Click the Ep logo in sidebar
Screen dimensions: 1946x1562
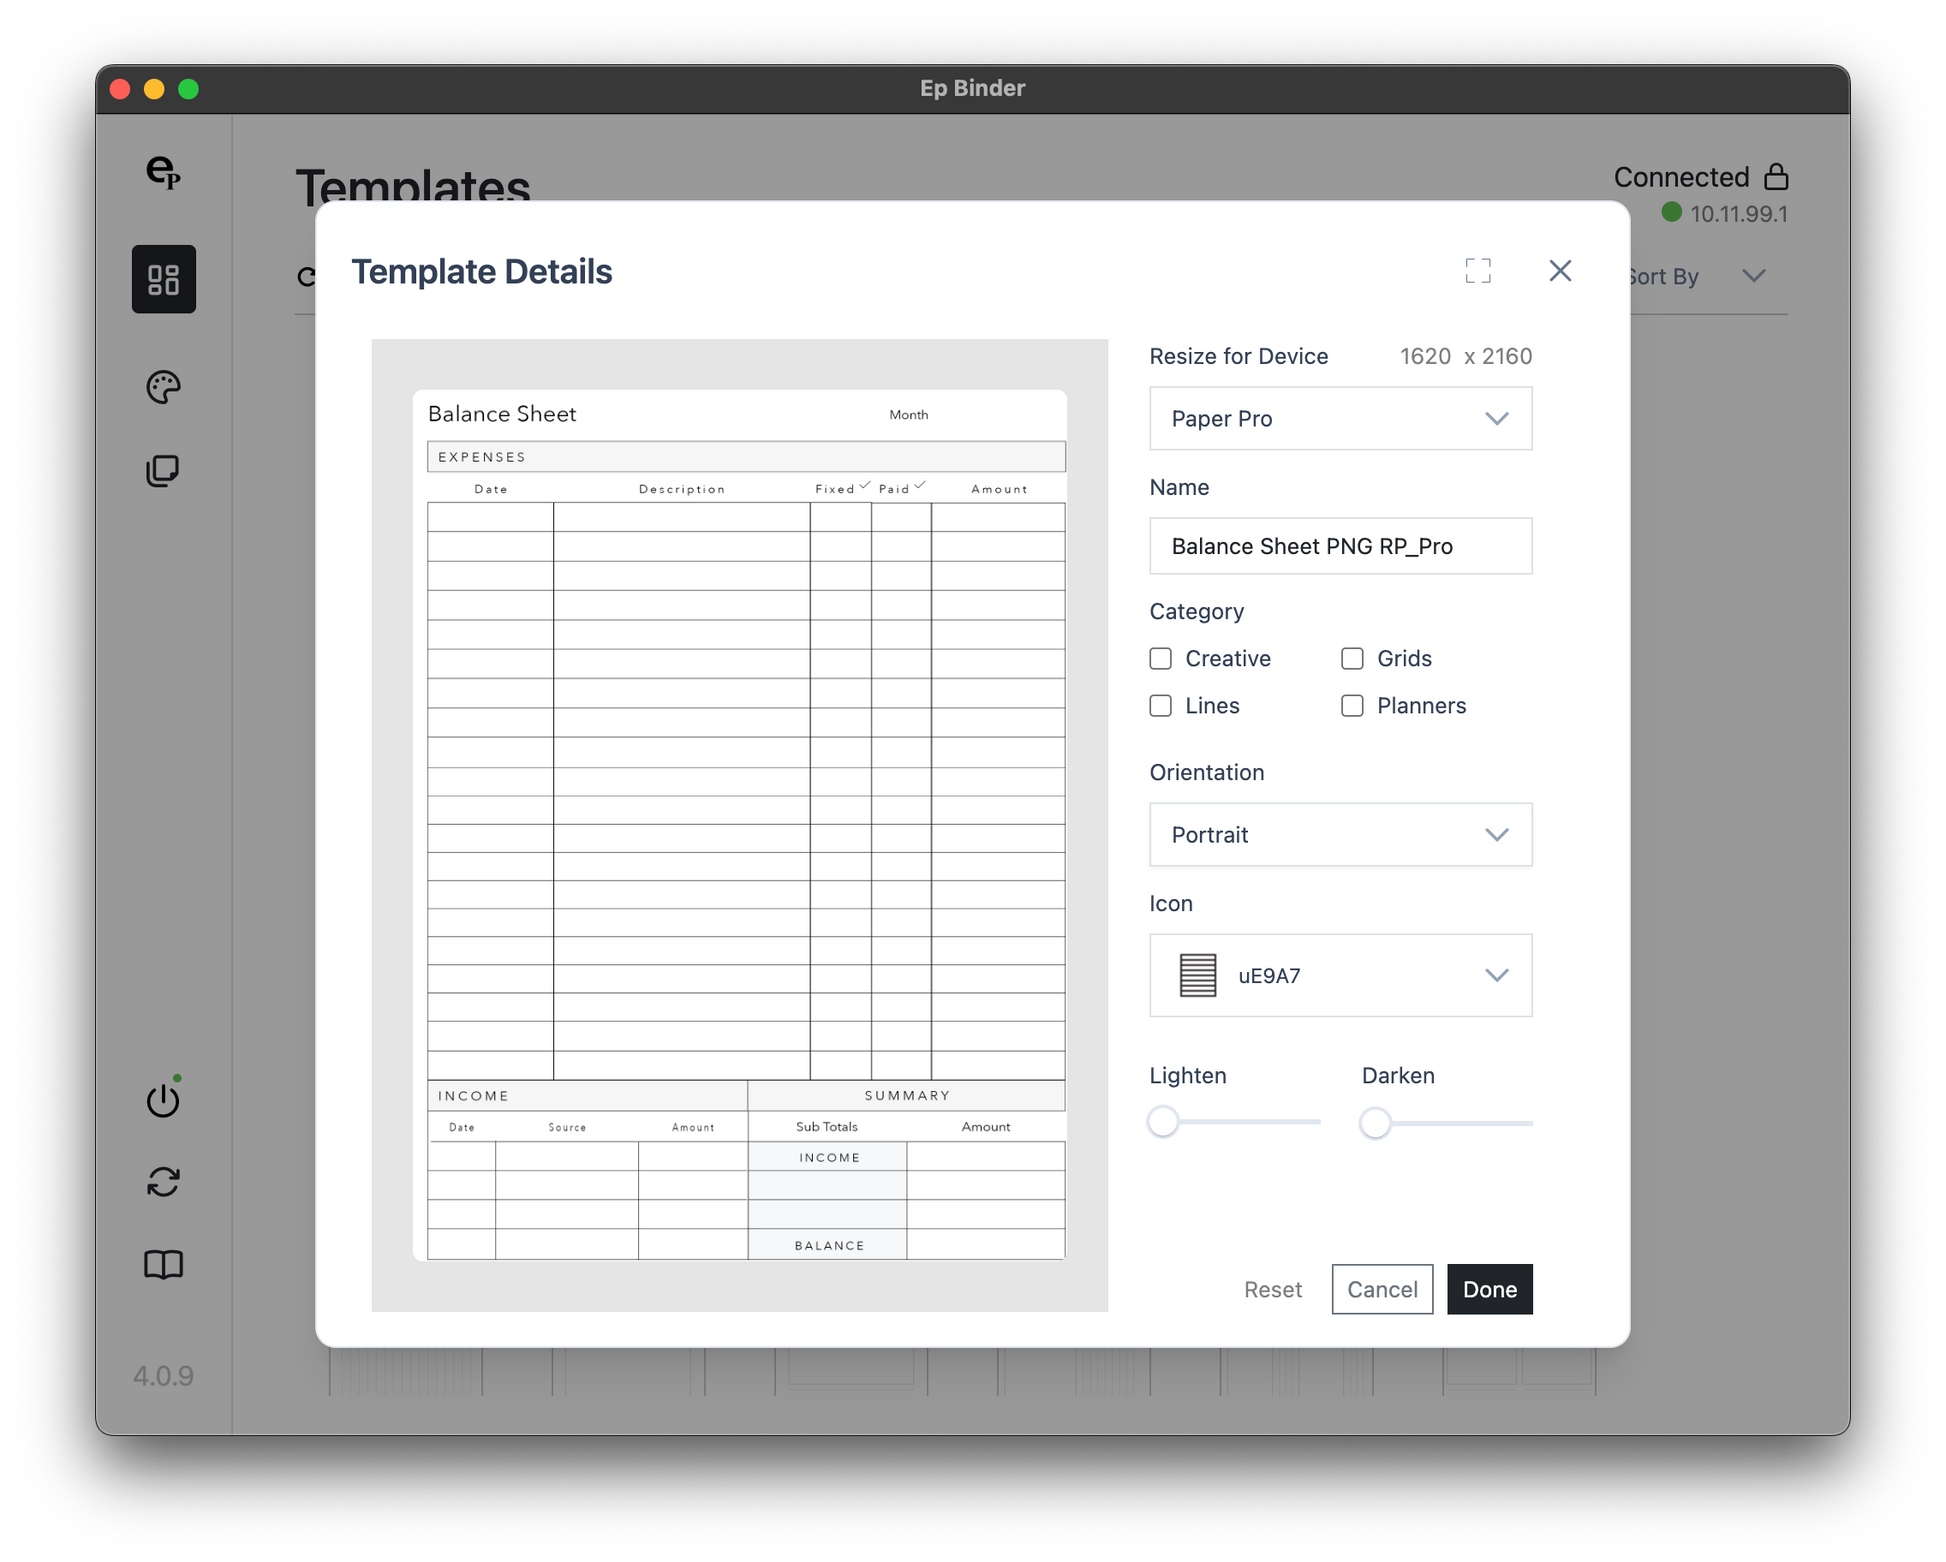163,172
